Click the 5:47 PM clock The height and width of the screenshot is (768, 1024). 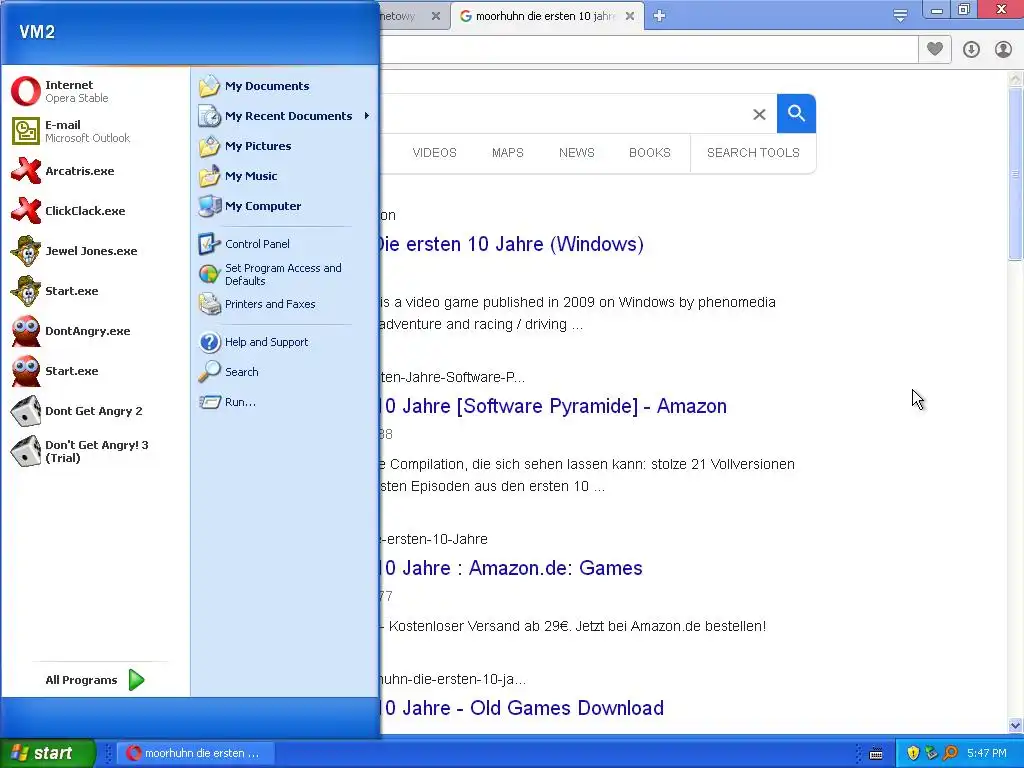coord(987,753)
